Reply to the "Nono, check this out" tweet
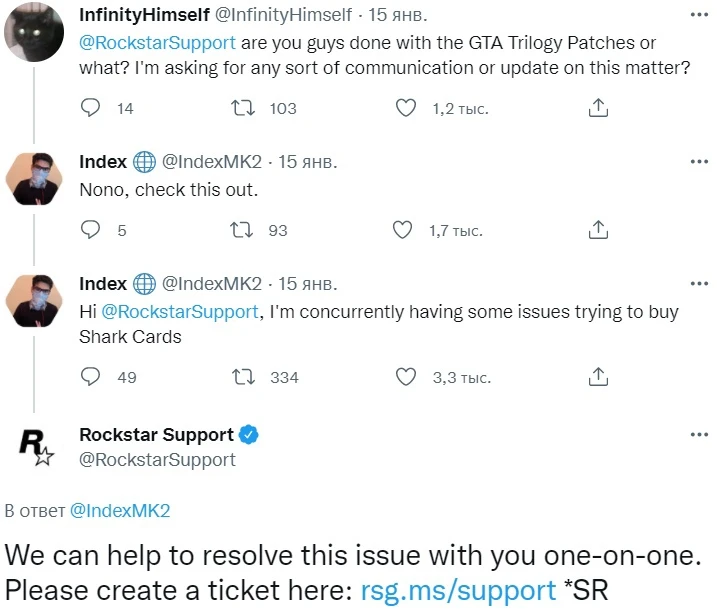717x616 pixels. 90,230
